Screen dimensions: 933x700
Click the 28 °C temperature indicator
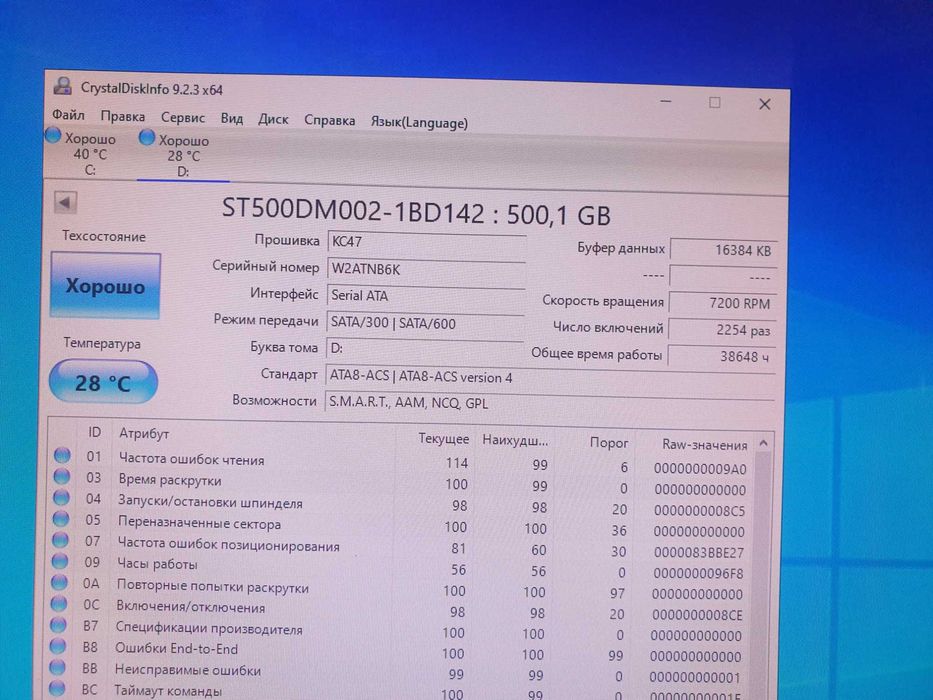103,383
